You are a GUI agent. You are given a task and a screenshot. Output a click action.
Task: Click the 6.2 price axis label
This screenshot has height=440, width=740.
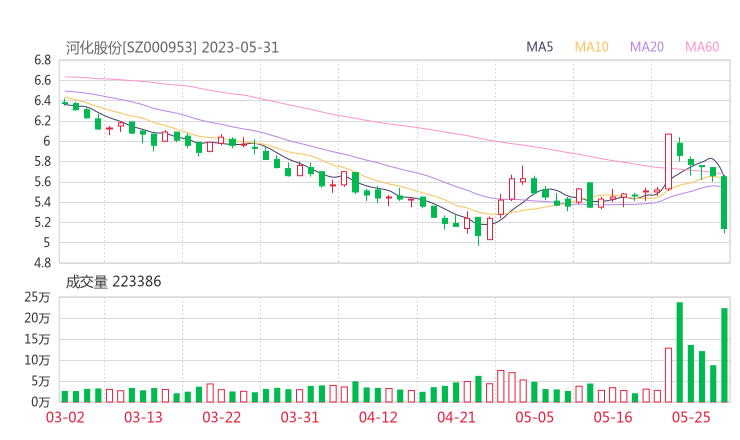pyautogui.click(x=42, y=121)
